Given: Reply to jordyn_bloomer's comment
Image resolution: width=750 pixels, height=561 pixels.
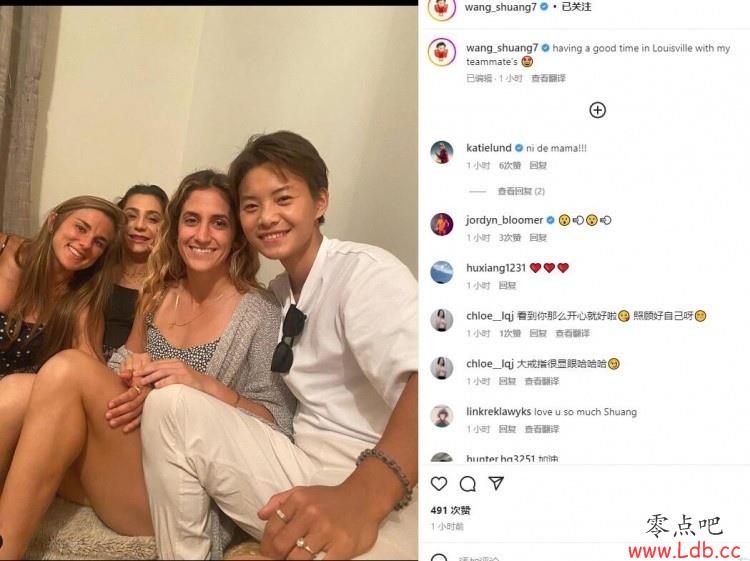Looking at the screenshot, I should tap(538, 238).
